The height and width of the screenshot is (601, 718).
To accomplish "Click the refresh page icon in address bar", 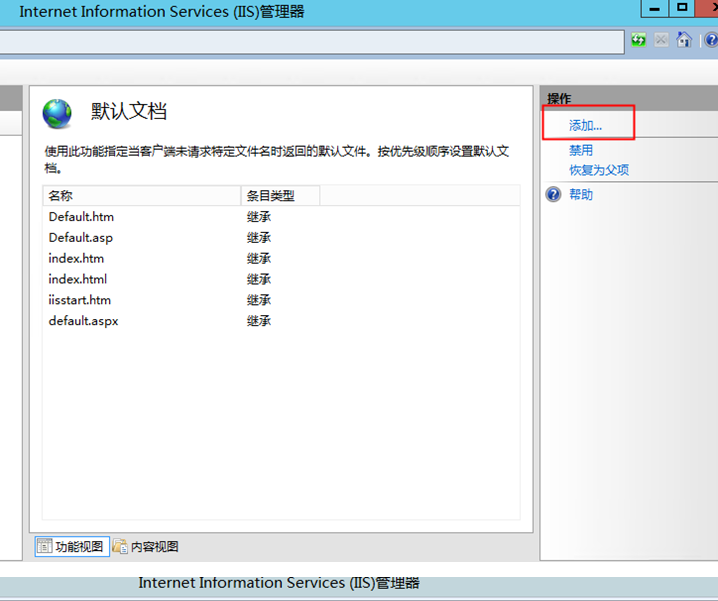I will [638, 40].
